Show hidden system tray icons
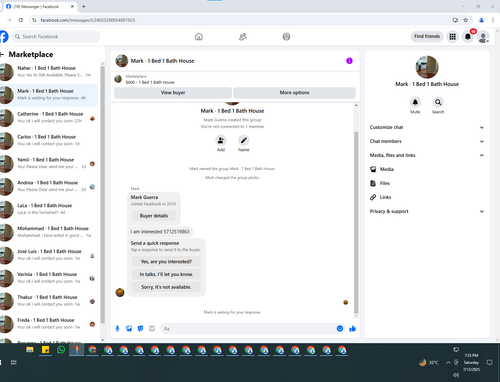Image resolution: width=500 pixels, height=382 pixels. 448,363
